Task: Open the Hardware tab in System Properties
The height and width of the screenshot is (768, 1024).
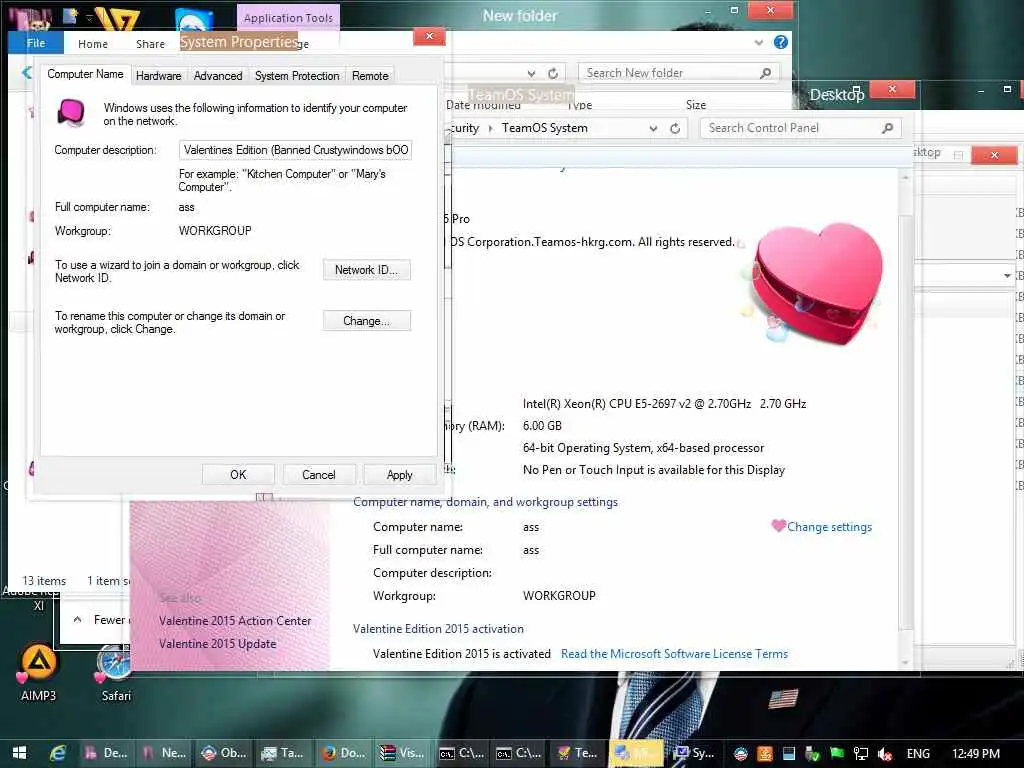Action: pos(158,76)
